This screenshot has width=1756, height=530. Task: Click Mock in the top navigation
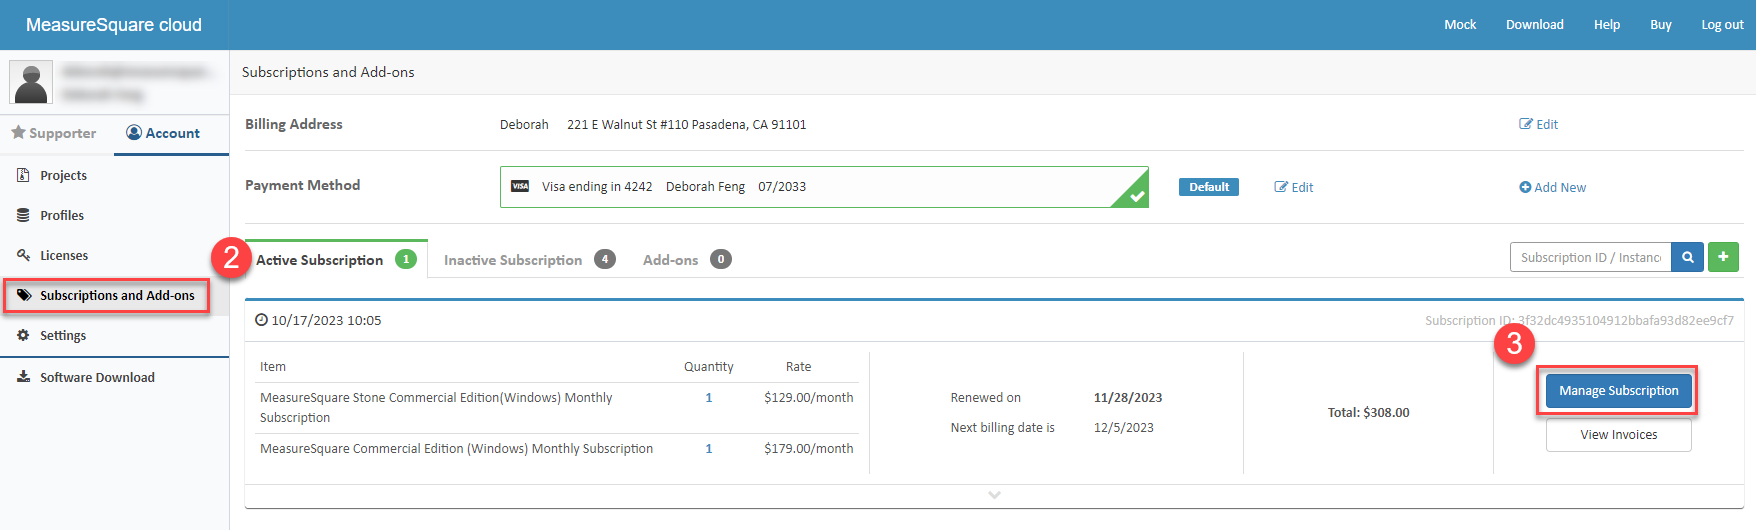(1460, 24)
